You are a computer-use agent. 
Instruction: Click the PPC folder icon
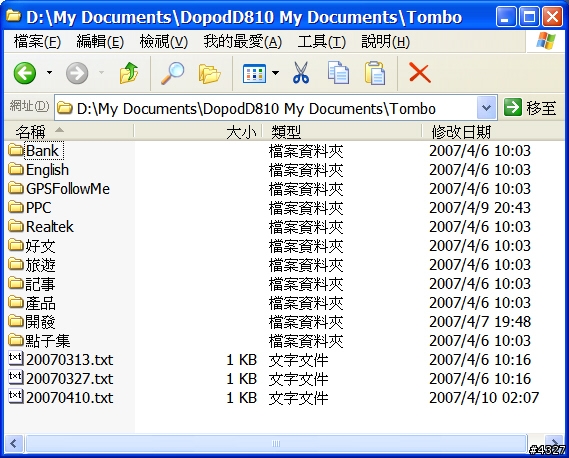point(16,207)
